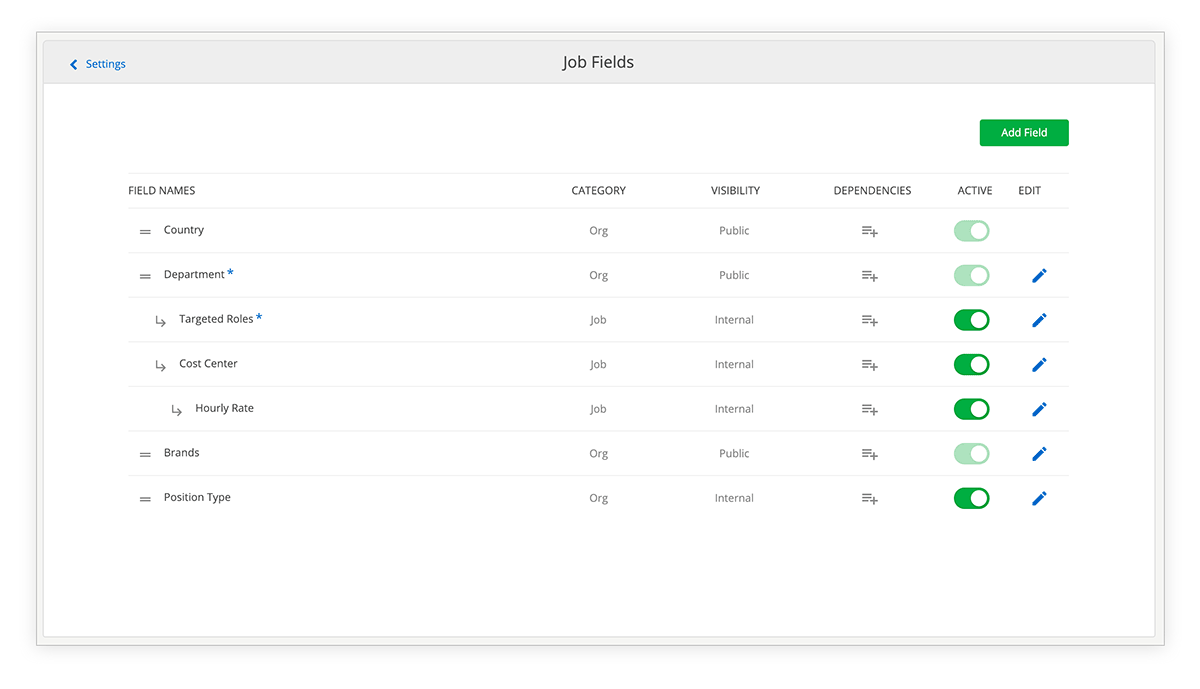Click the Add Field button
The width and height of the screenshot is (1200, 689).
[x=1024, y=133]
